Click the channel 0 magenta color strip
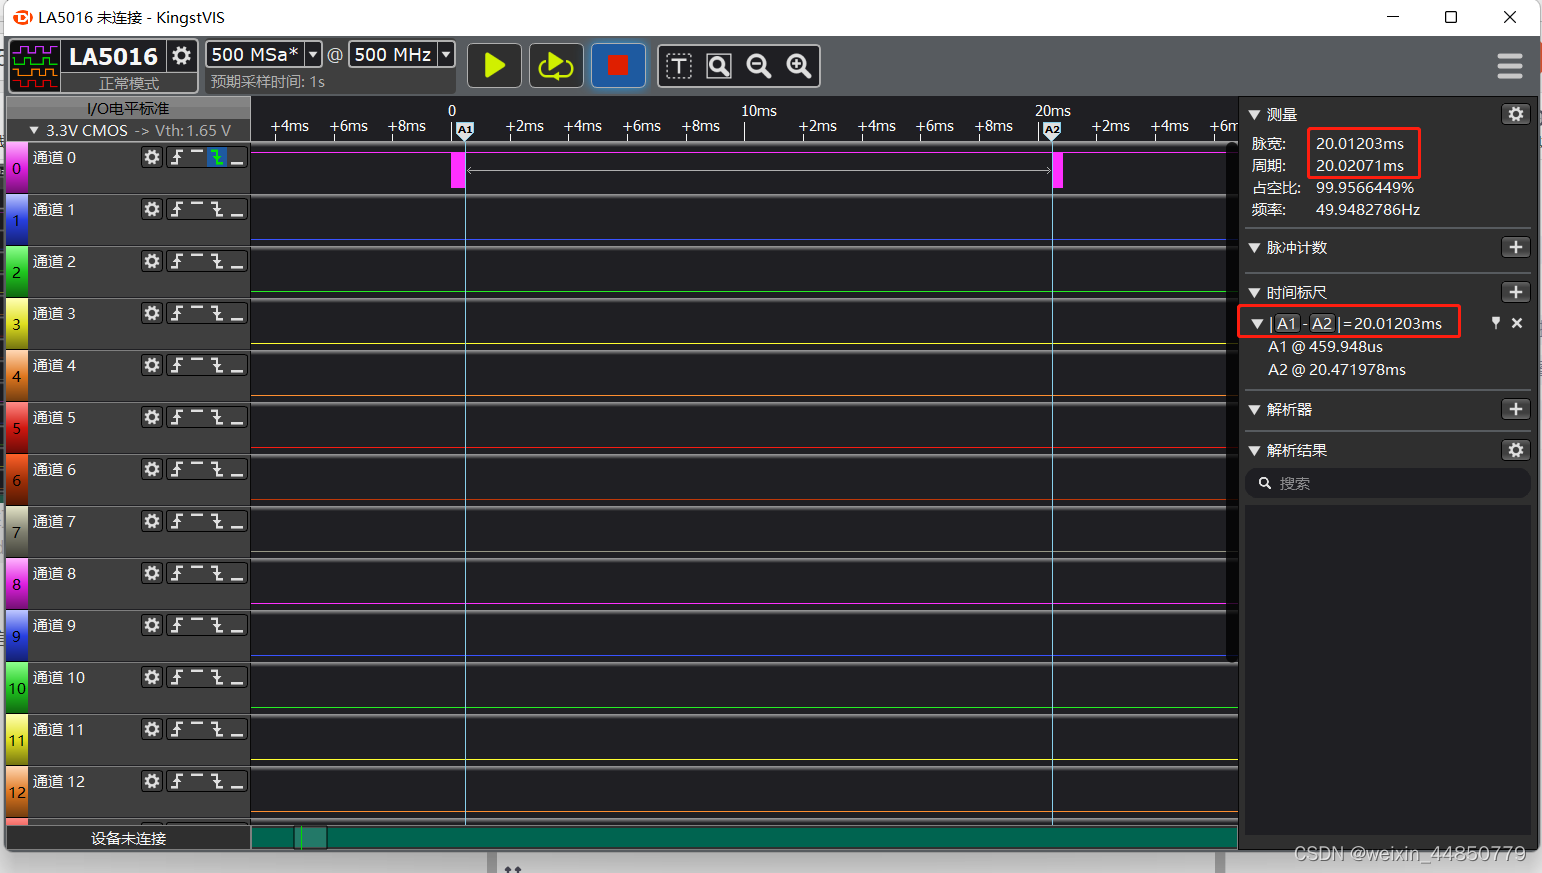The height and width of the screenshot is (873, 1542). (x=16, y=169)
